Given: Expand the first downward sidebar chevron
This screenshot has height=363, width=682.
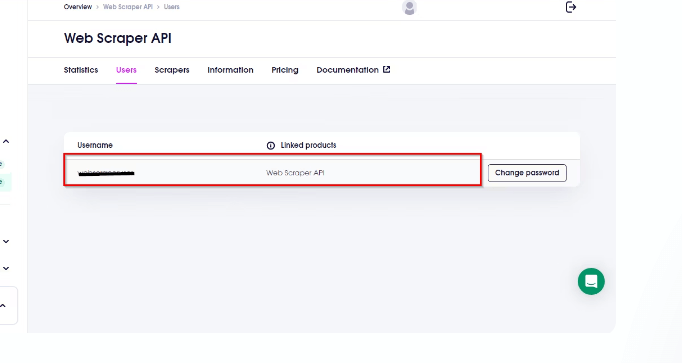Looking at the screenshot, I should pyautogui.click(x=6, y=241).
